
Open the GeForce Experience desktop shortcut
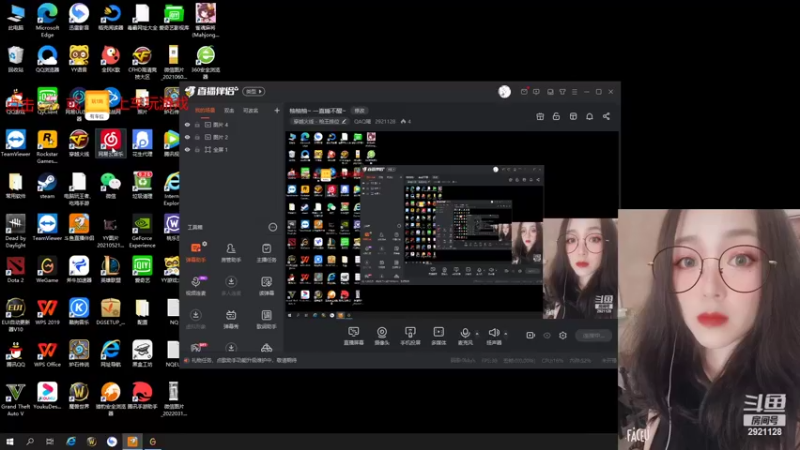point(142,231)
